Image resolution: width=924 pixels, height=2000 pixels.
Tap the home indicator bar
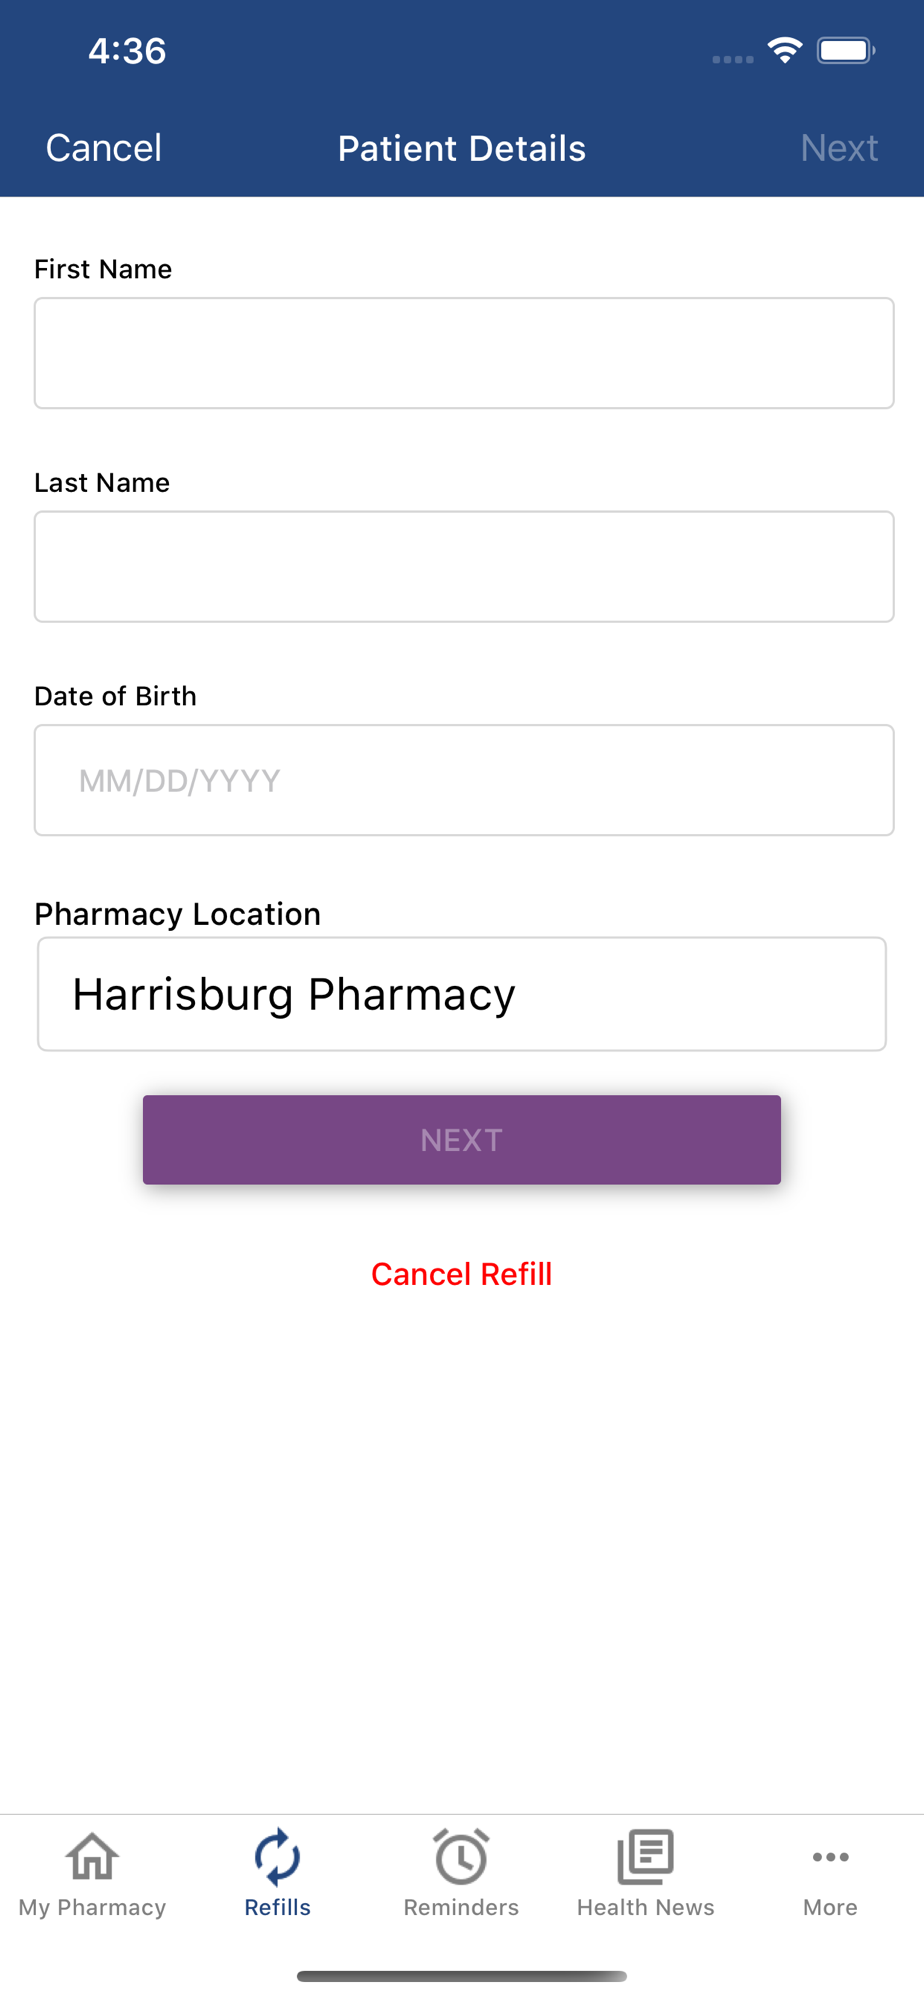pyautogui.click(x=462, y=1976)
